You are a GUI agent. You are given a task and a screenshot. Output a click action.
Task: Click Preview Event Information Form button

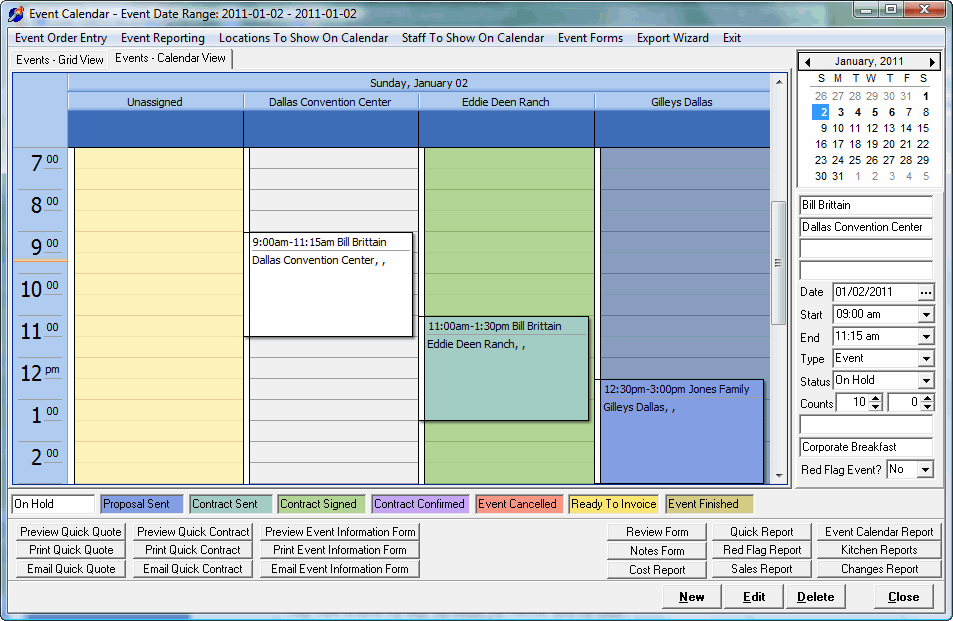coord(340,532)
